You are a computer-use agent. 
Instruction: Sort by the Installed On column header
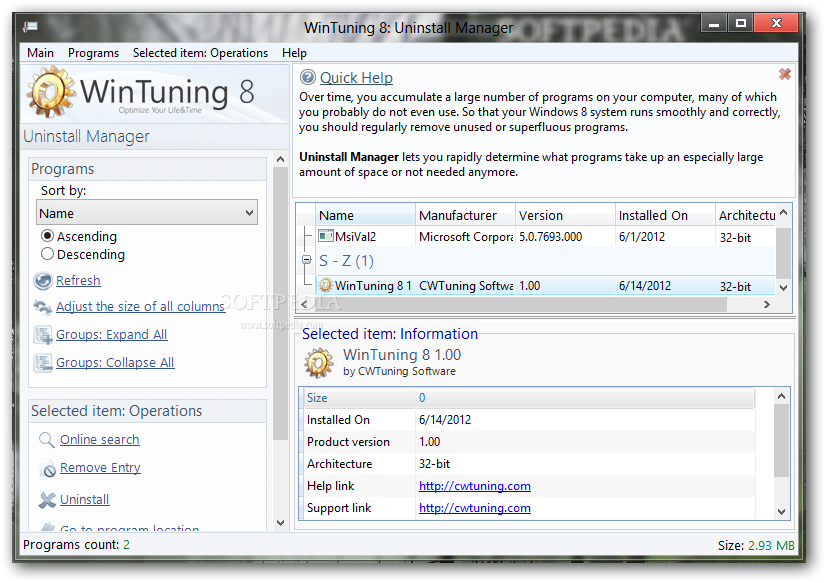tap(665, 215)
